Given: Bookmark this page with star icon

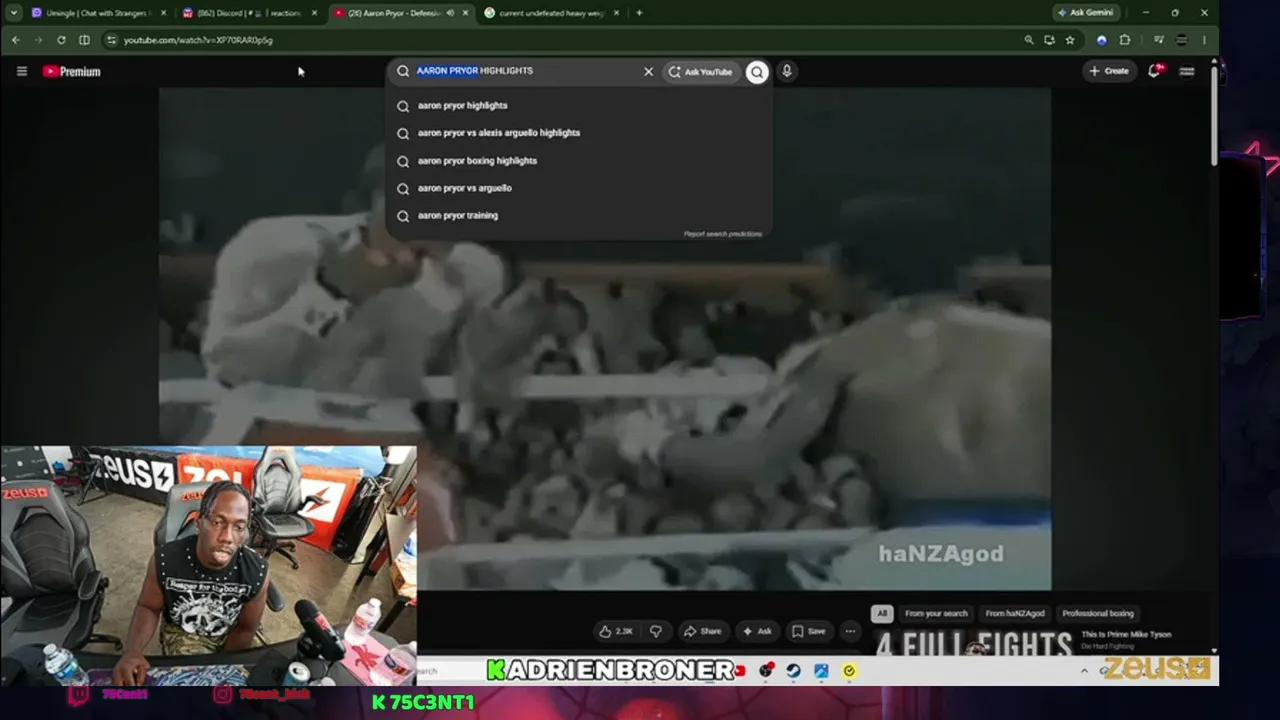Looking at the screenshot, I should (1070, 40).
